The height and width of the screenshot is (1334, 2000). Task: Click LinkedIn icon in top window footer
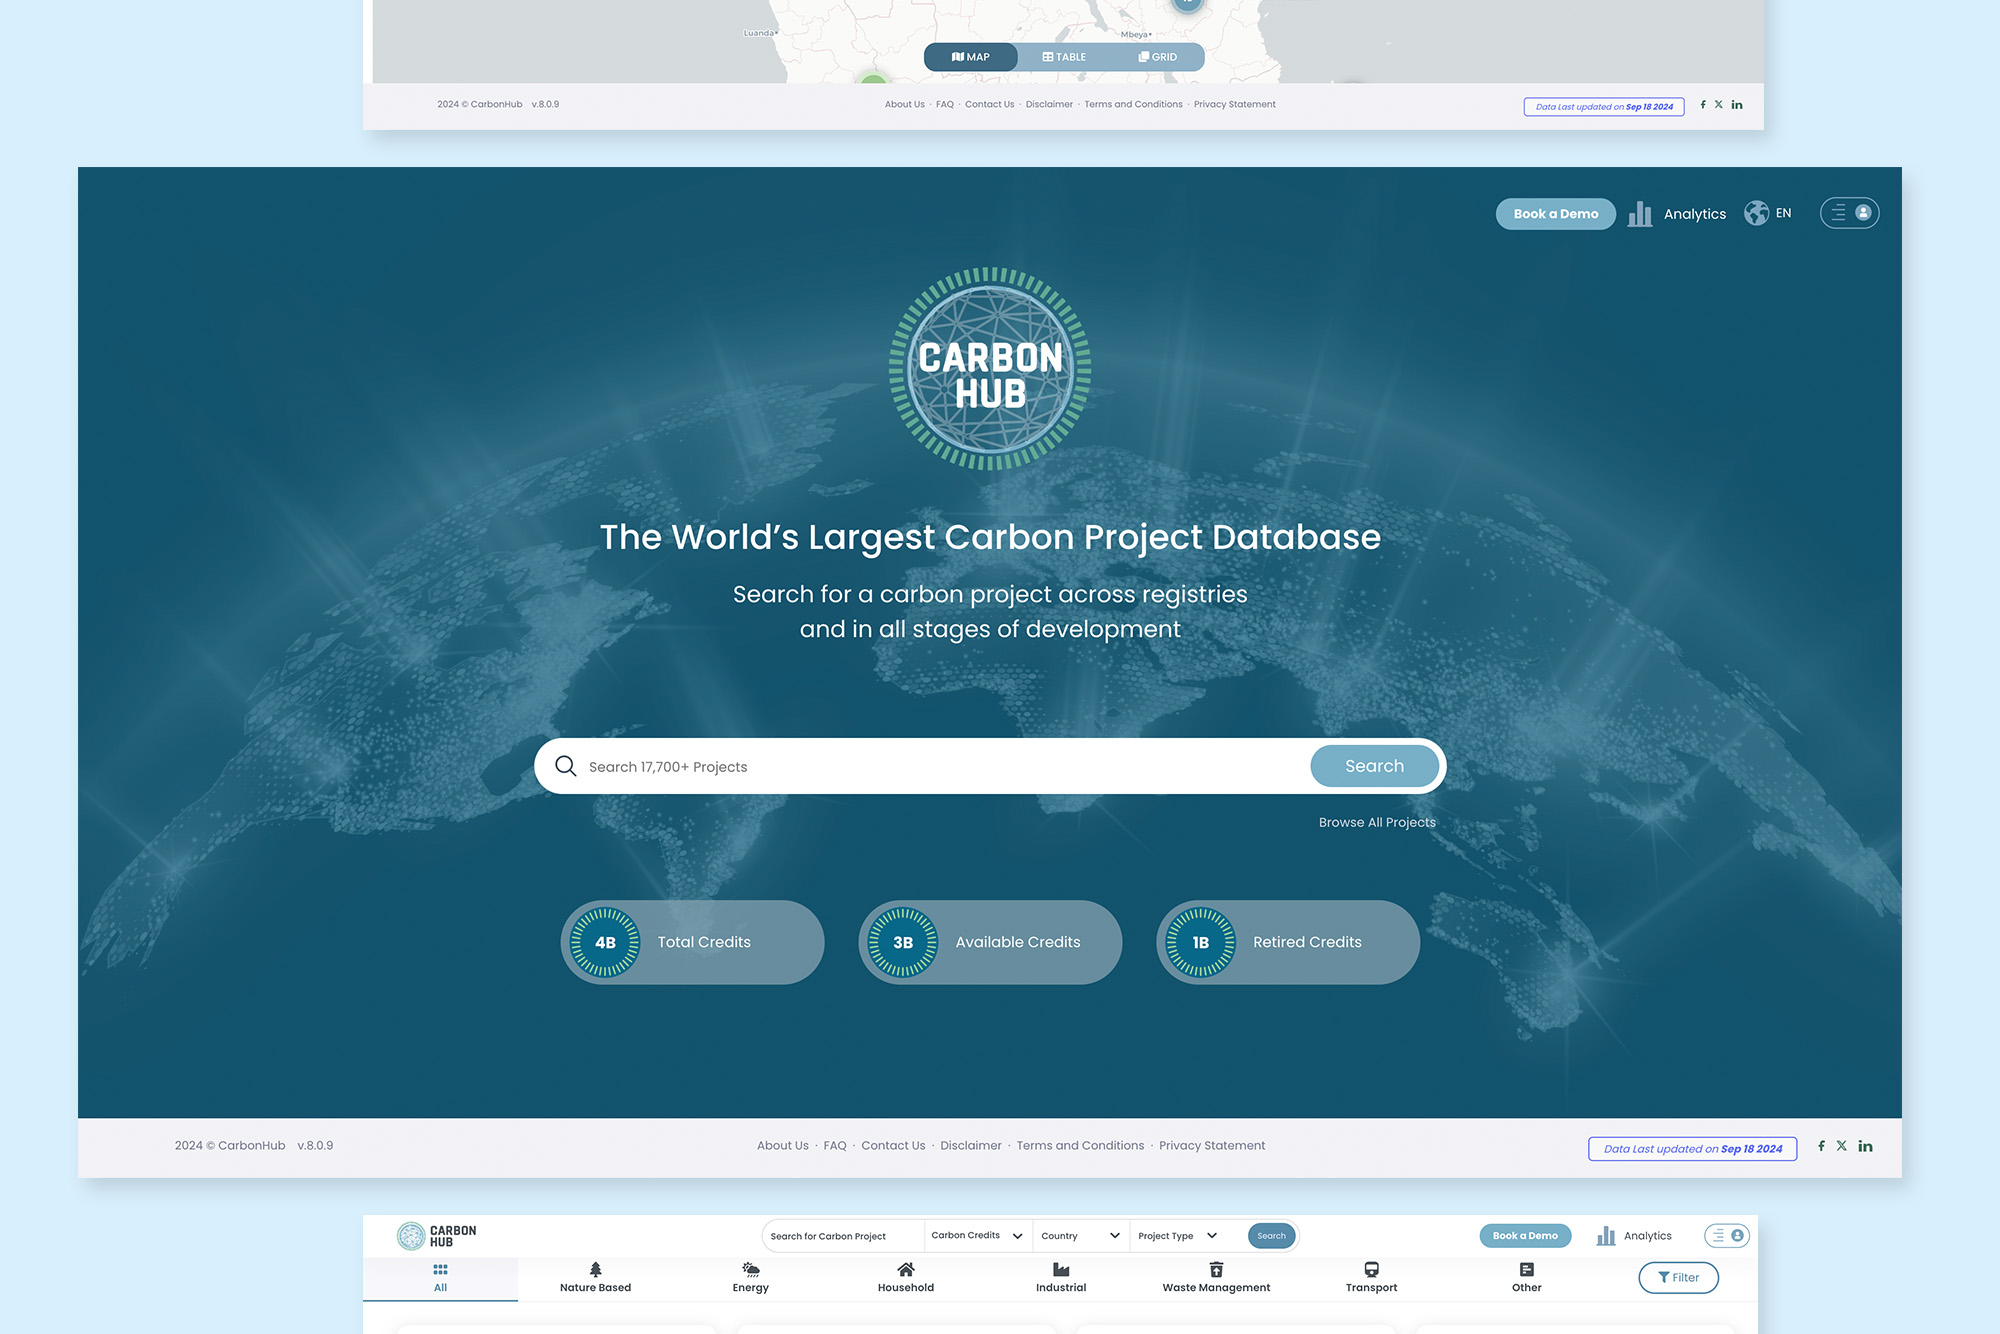[x=1737, y=104]
